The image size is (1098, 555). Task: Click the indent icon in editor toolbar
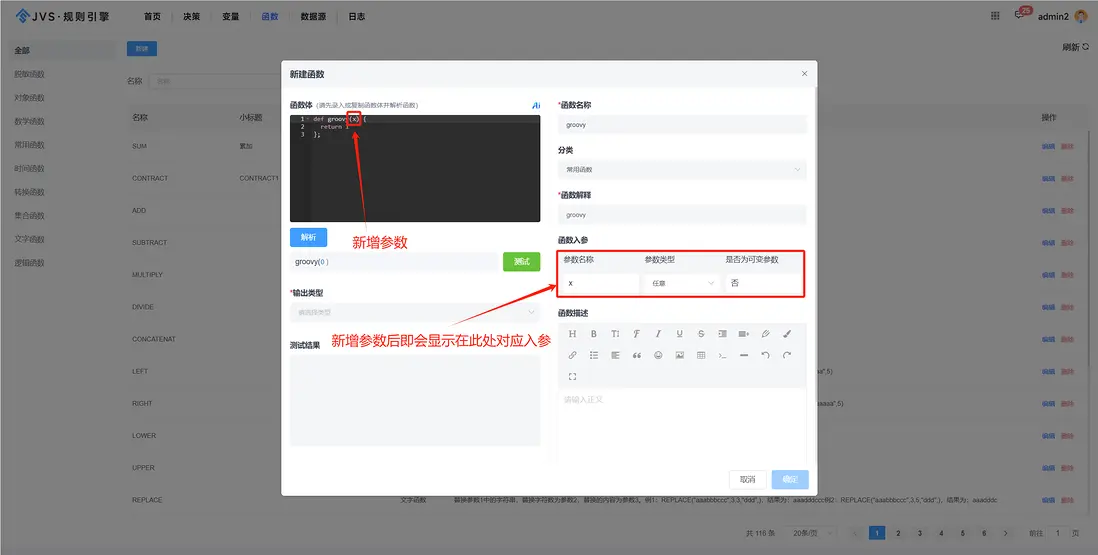click(723, 334)
